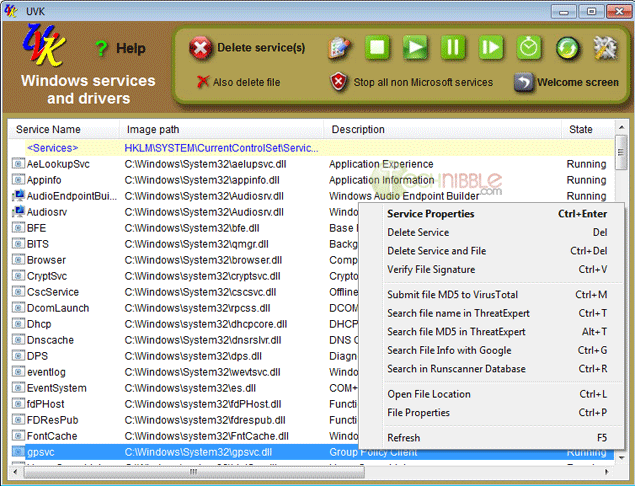This screenshot has width=635, height=486.
Task: Click Stop all non Microsoft services text
Action: (x=423, y=82)
